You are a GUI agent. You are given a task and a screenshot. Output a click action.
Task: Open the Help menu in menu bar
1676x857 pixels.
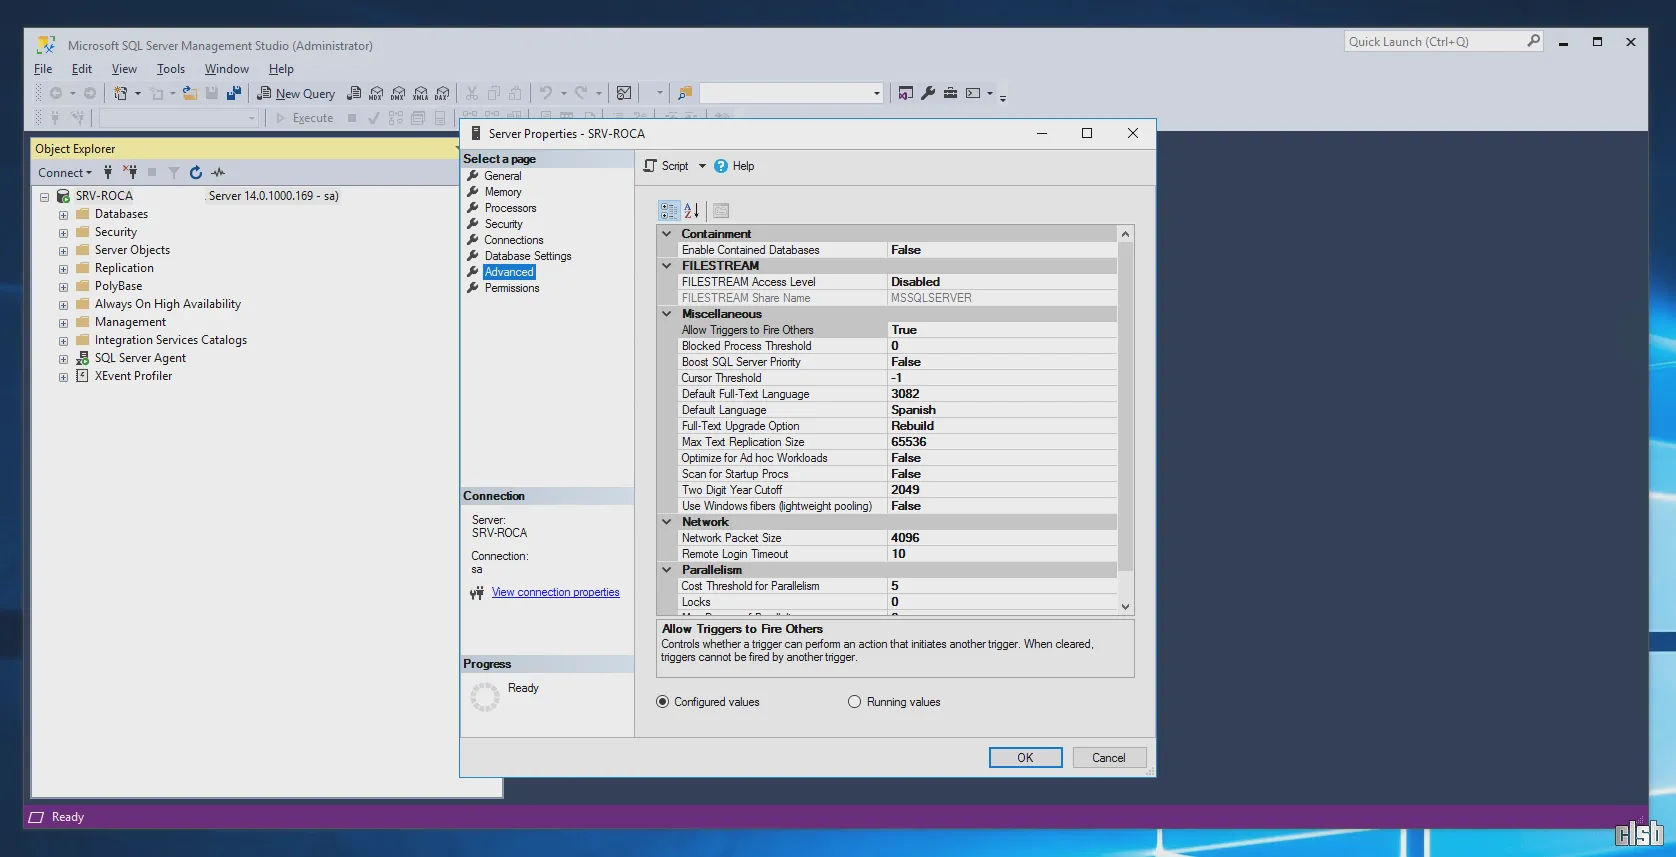[x=281, y=69]
